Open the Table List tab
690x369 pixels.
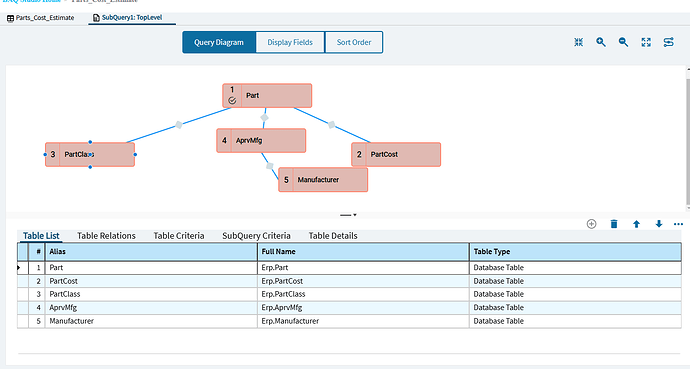coord(41,236)
